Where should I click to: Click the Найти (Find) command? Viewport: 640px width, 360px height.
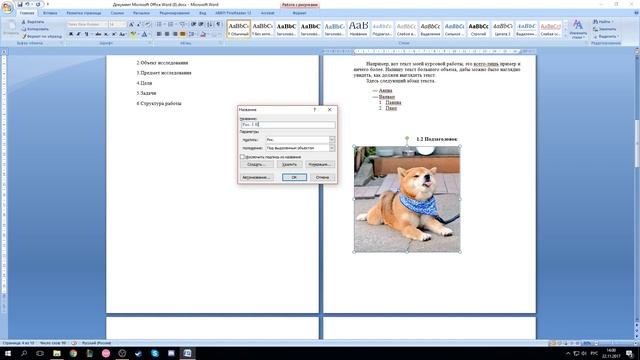pyautogui.click(x=604, y=22)
